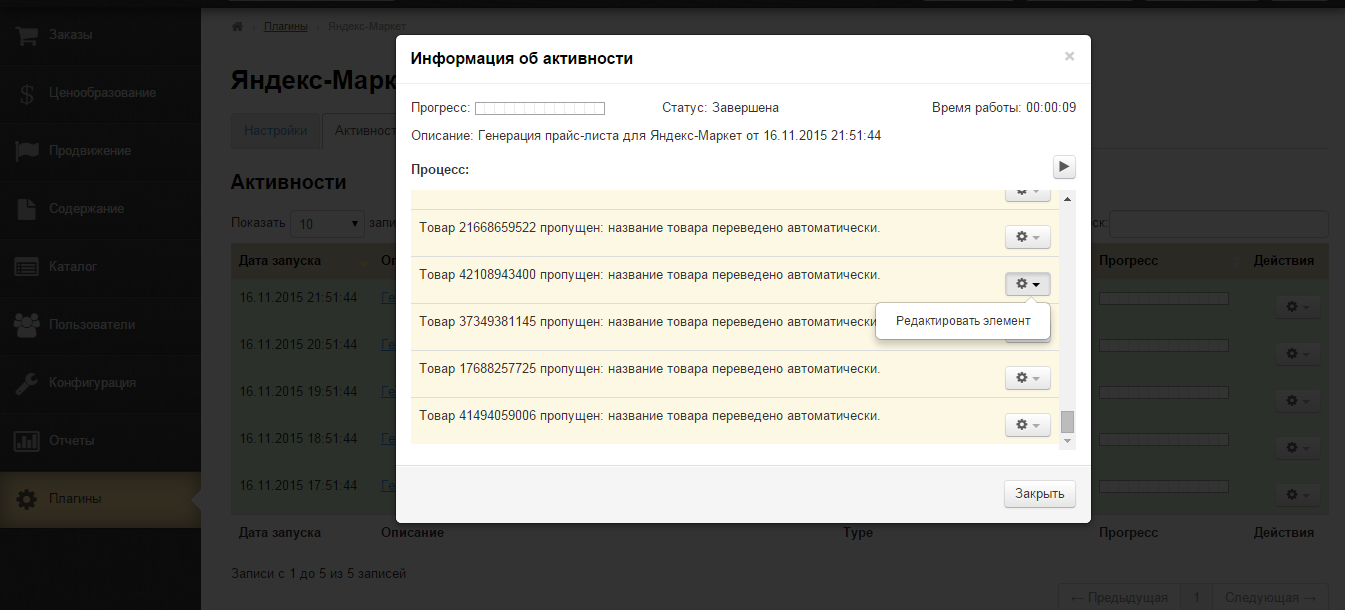Screen dimensions: 1345x610
Task: Click the dialog title "Информация об активности"
Action: coord(522,59)
